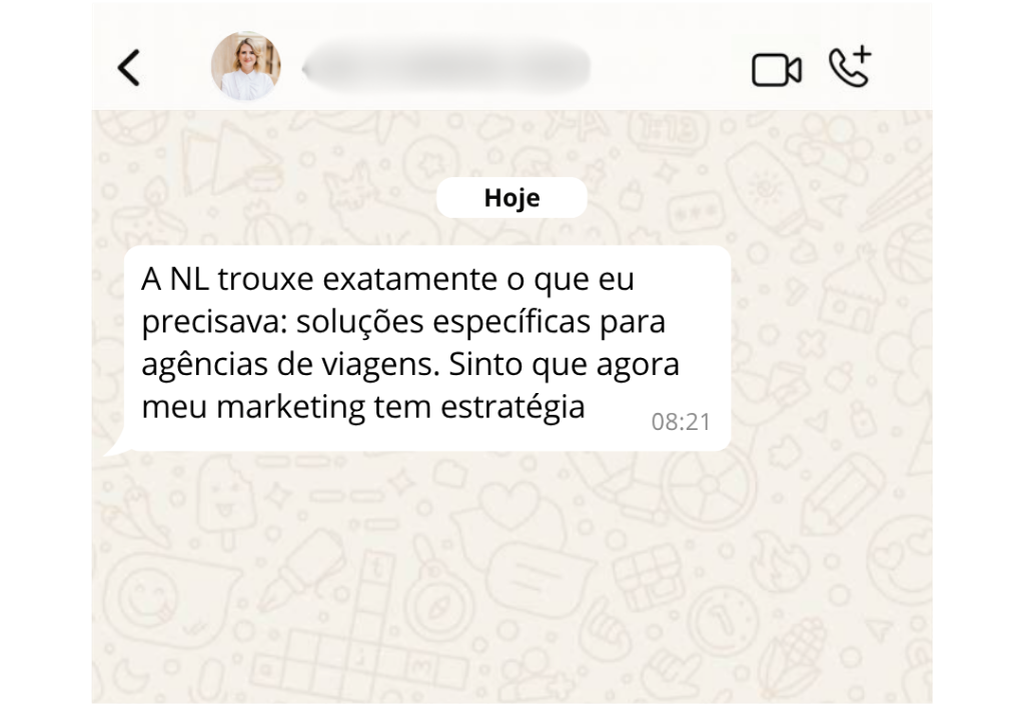
Task: Click the word "trouxe" in the message
Action: (x=266, y=280)
